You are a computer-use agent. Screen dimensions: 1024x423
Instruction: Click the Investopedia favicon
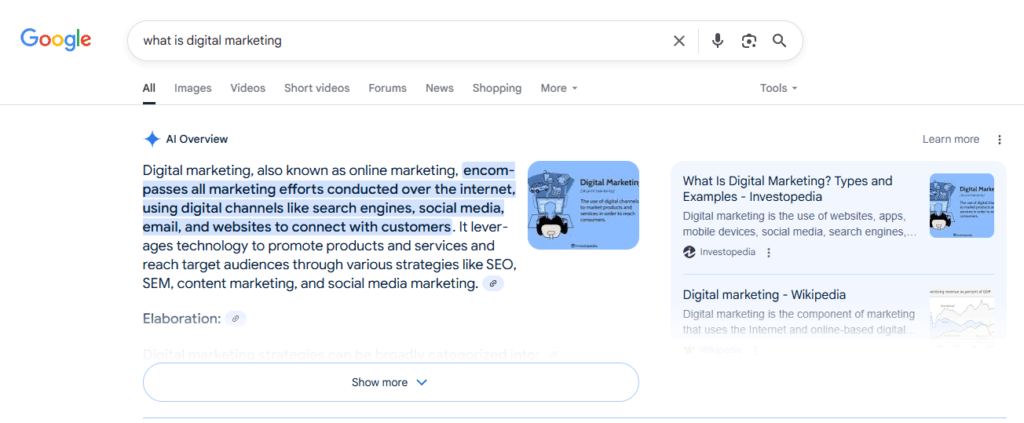coord(689,252)
